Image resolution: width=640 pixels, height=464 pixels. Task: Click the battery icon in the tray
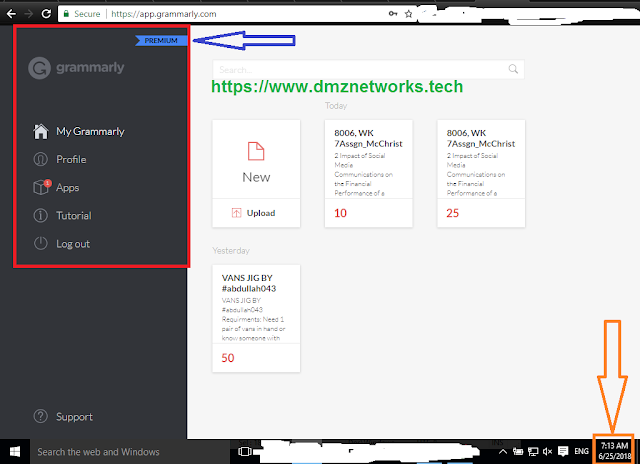[x=518, y=451]
